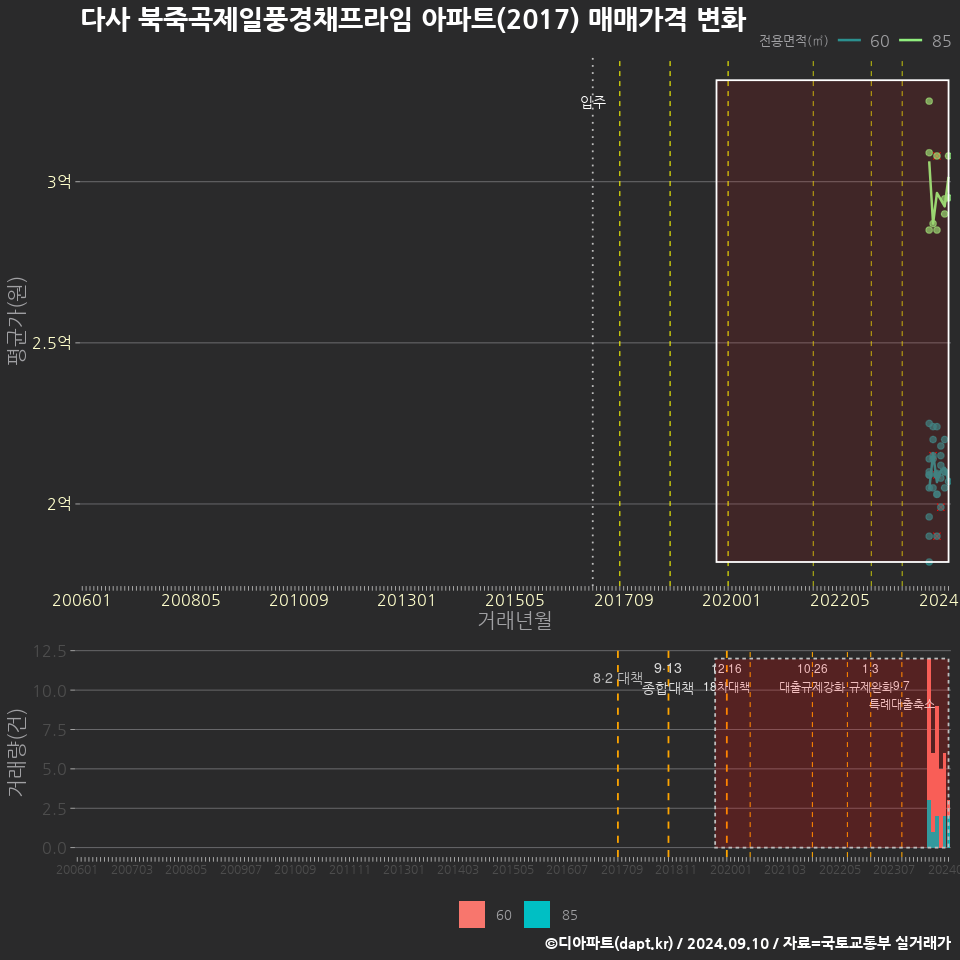Click 201709 on the price chart axis
The height and width of the screenshot is (960, 960).
[623, 600]
